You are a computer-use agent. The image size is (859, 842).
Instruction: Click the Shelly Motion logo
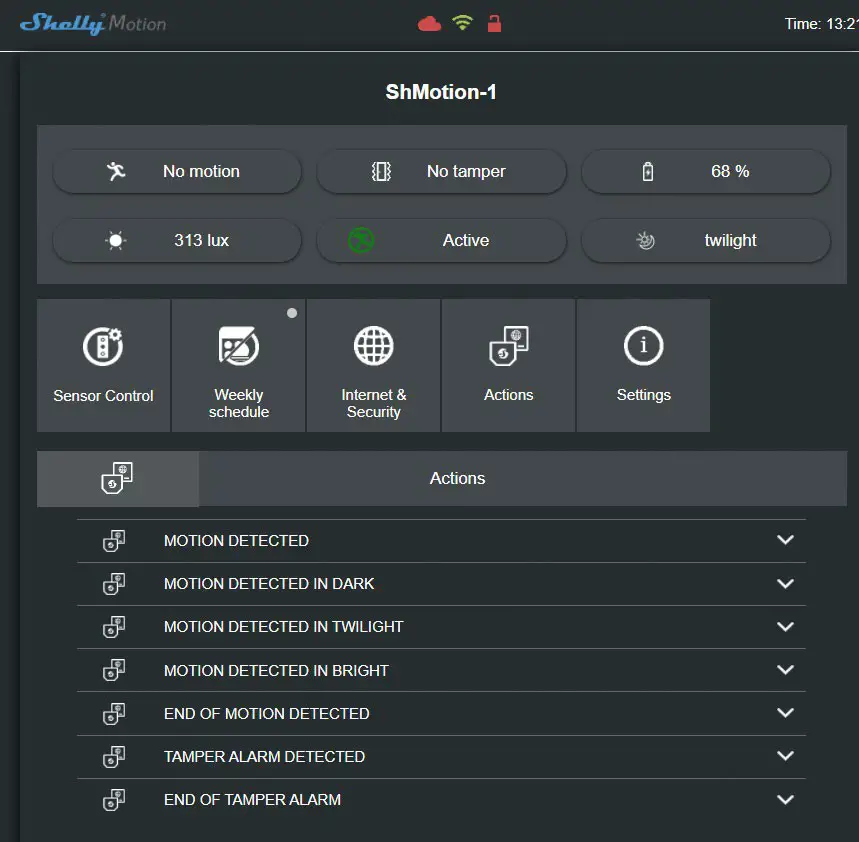tap(90, 23)
